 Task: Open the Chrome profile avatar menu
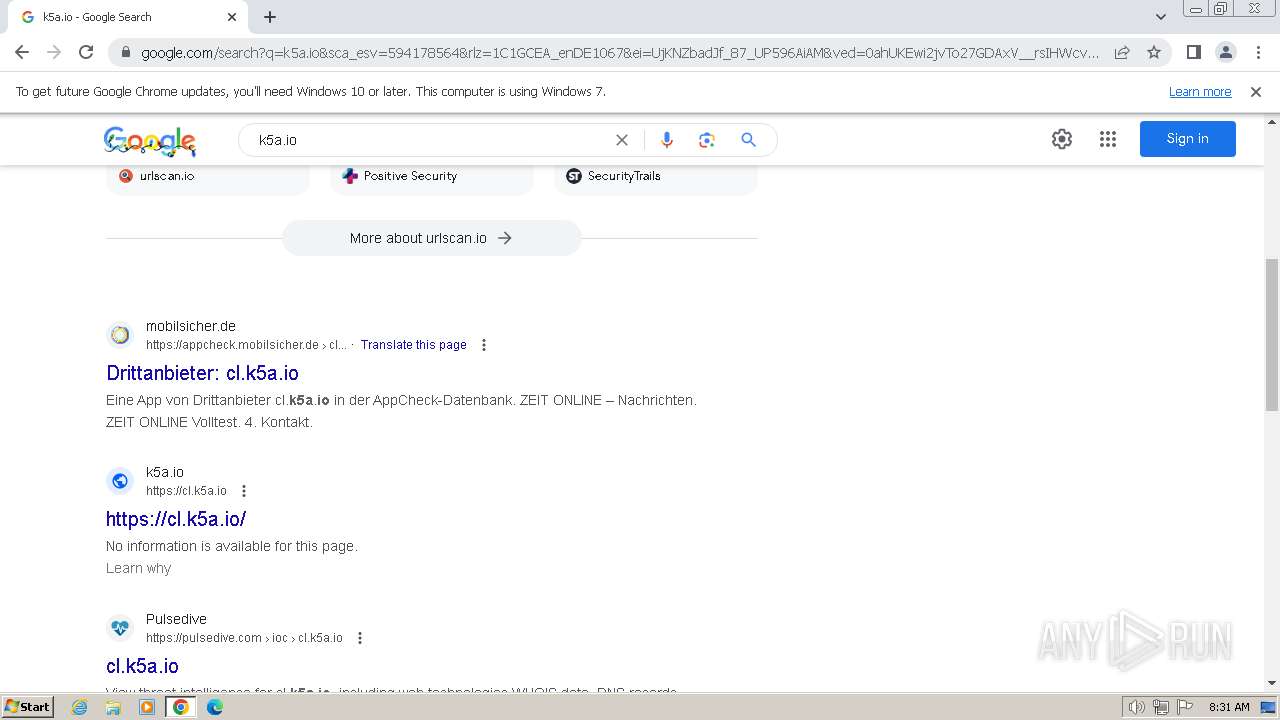(x=1225, y=52)
